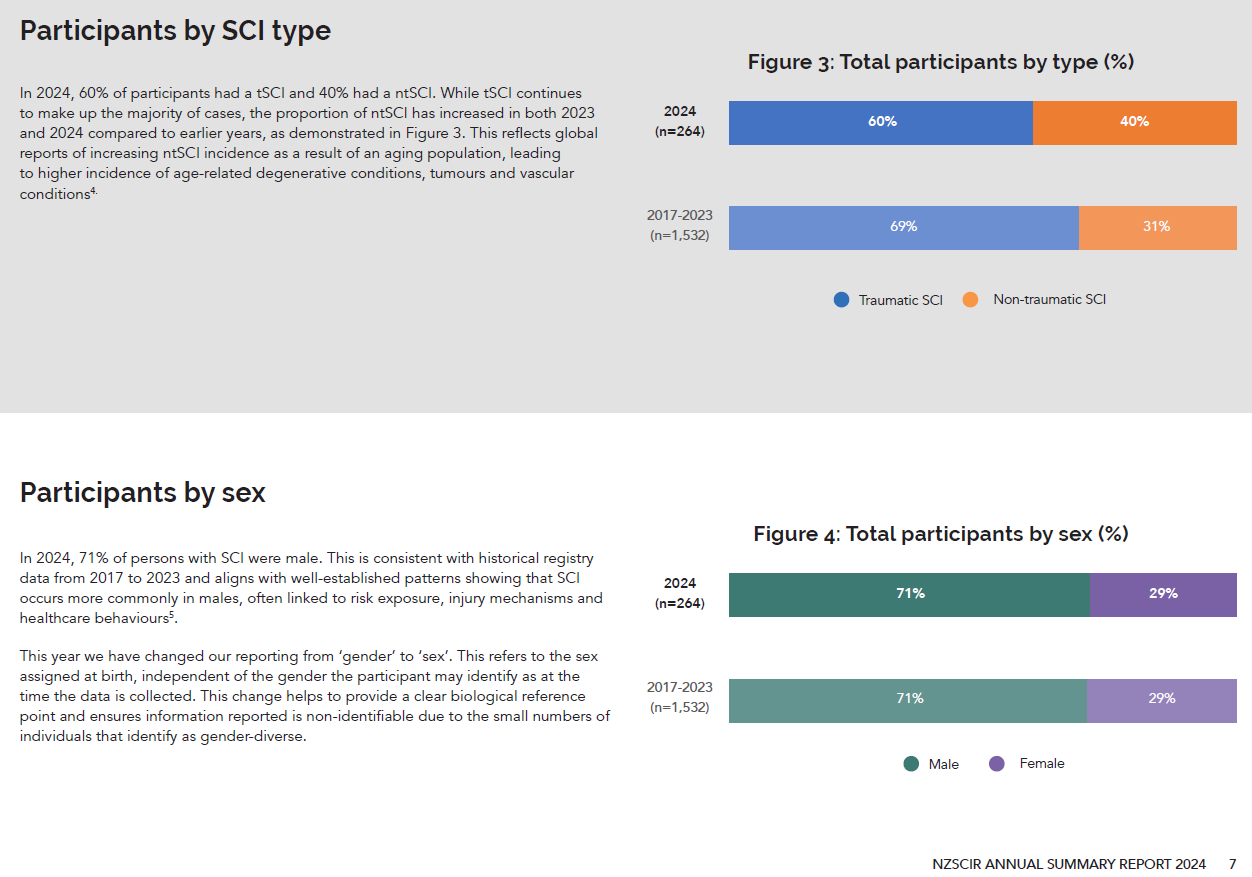Open footnote 4 reference after 'conditions'
The height and width of the screenshot is (877, 1252).
(x=94, y=191)
